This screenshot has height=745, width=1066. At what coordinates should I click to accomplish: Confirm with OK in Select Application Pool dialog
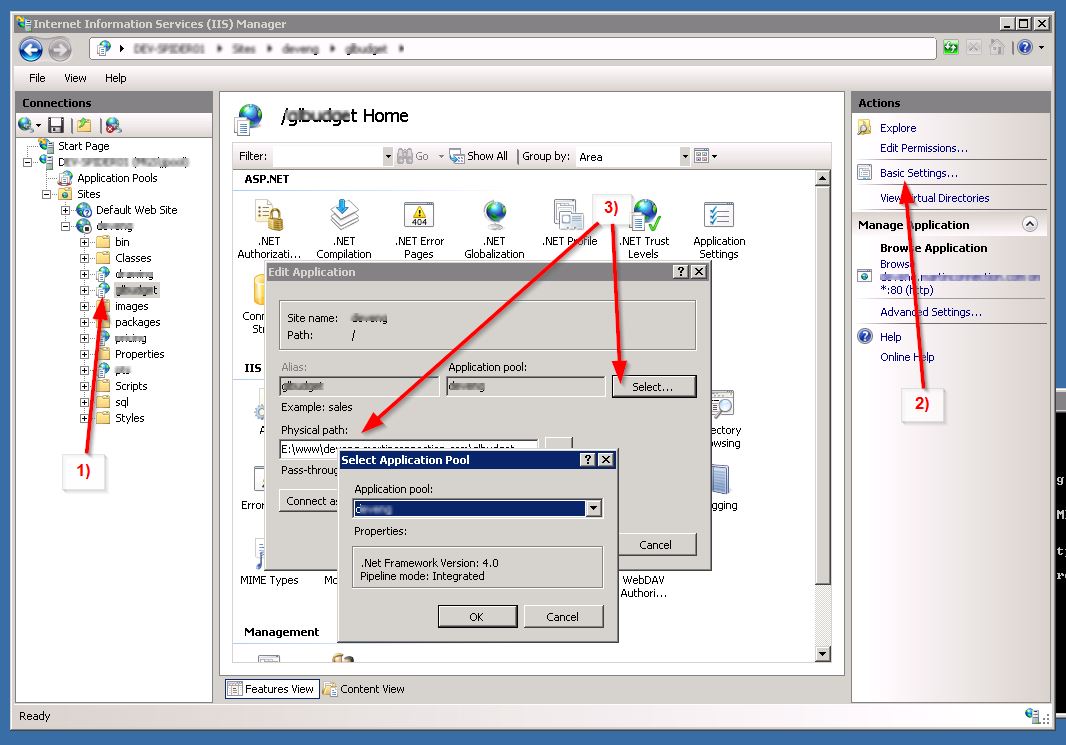point(477,615)
